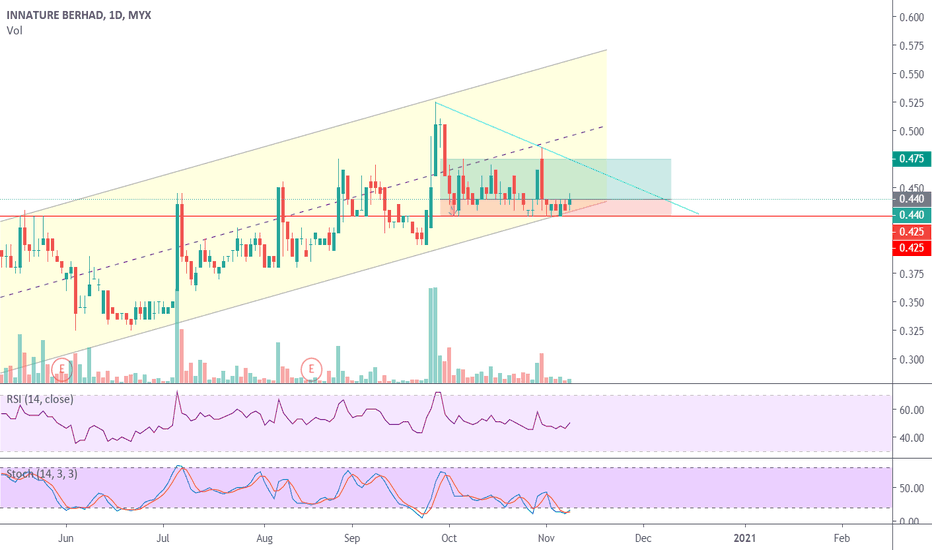Click the Aug label on time axis

click(265, 538)
